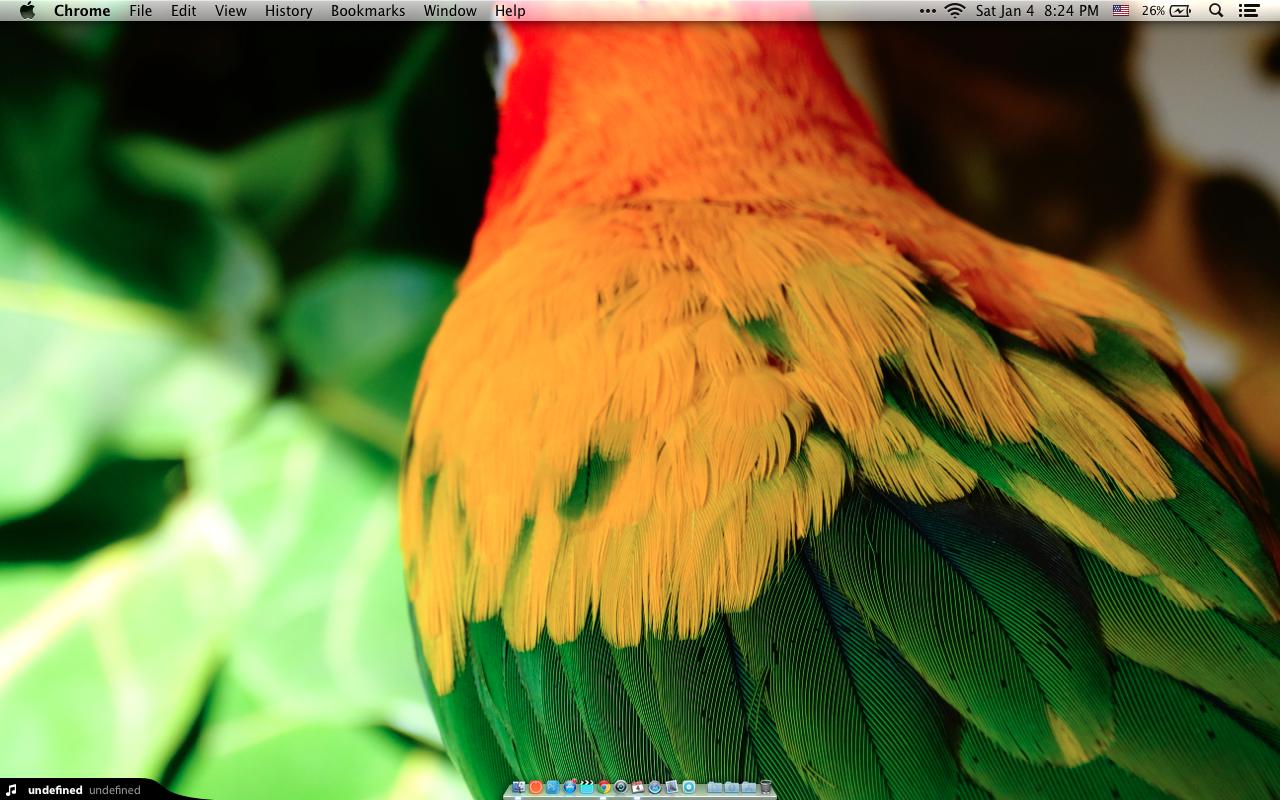Click the date and time clock
The width and height of the screenshot is (1280, 800).
[1037, 10]
